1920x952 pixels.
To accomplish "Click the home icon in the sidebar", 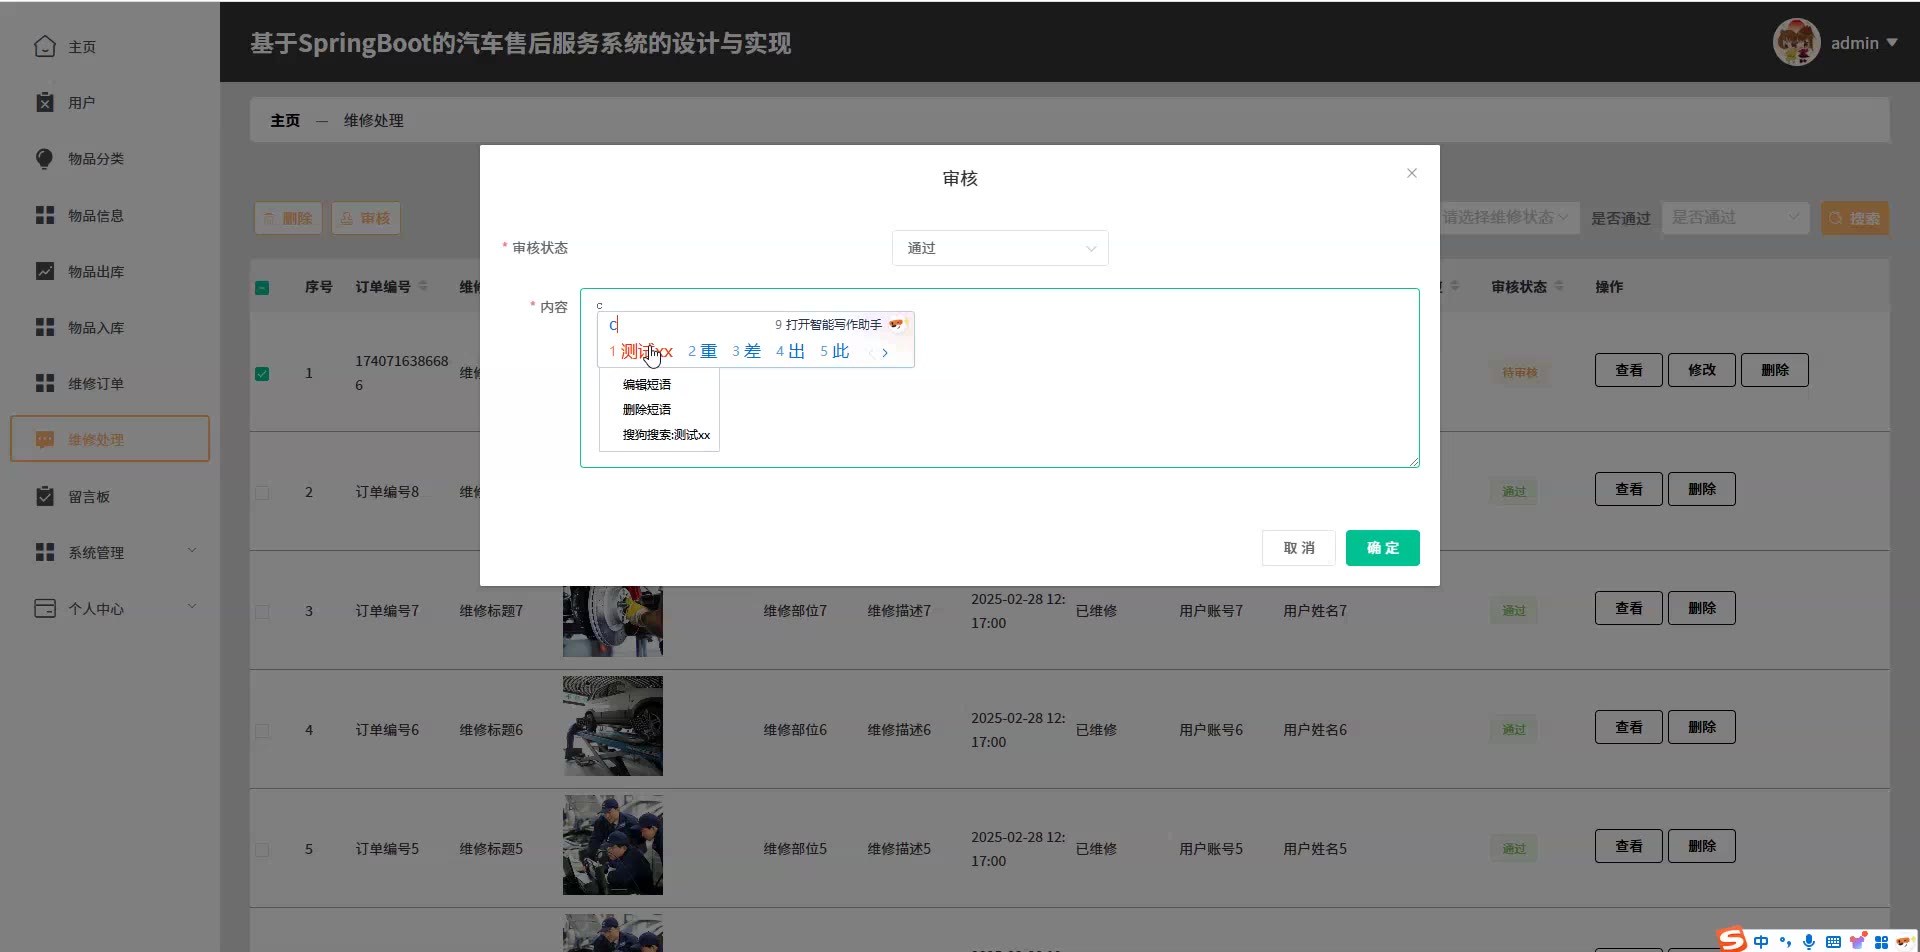I will pos(45,46).
